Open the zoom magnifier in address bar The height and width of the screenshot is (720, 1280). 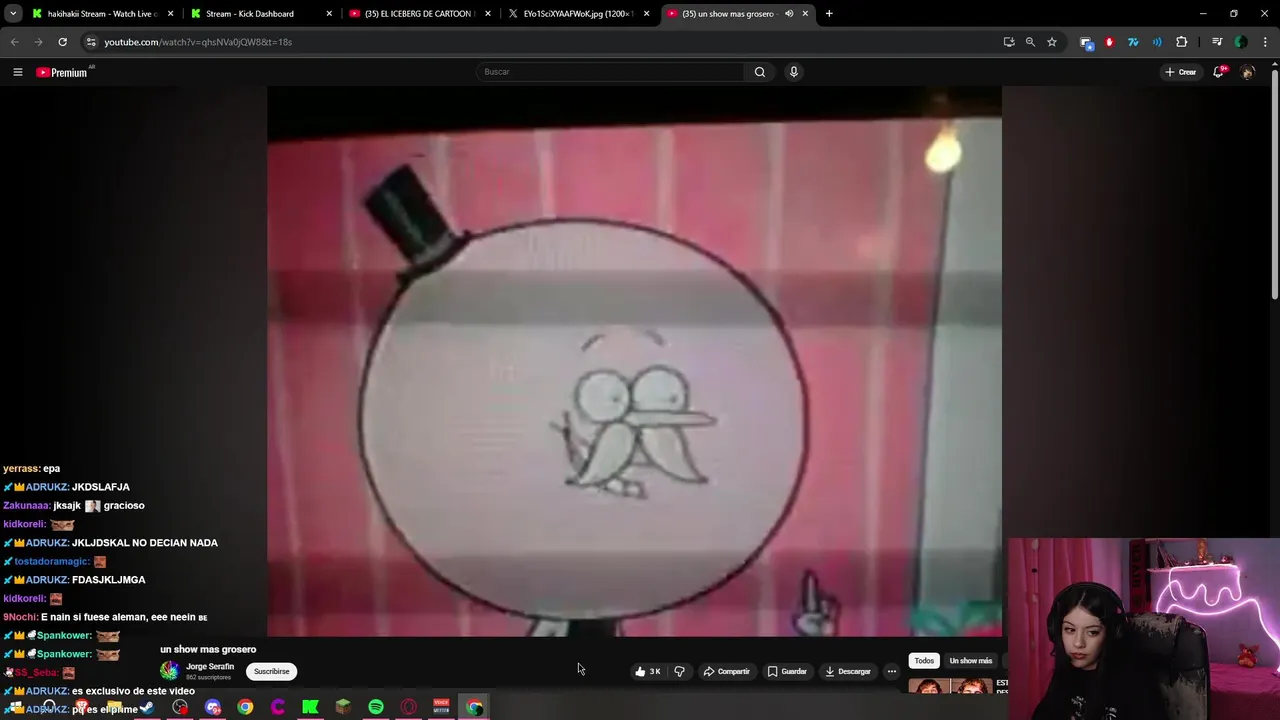tap(1030, 42)
